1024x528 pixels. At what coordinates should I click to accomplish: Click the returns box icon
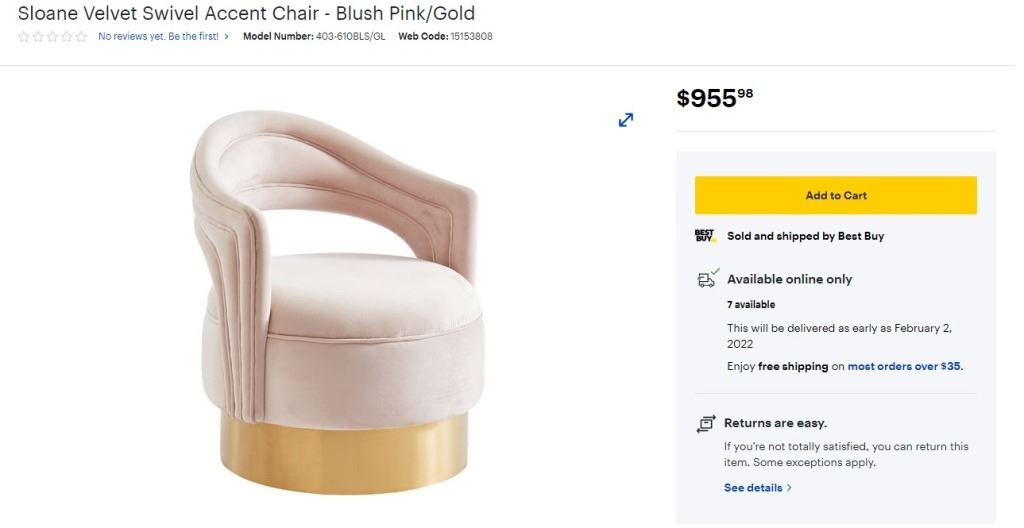coord(705,423)
